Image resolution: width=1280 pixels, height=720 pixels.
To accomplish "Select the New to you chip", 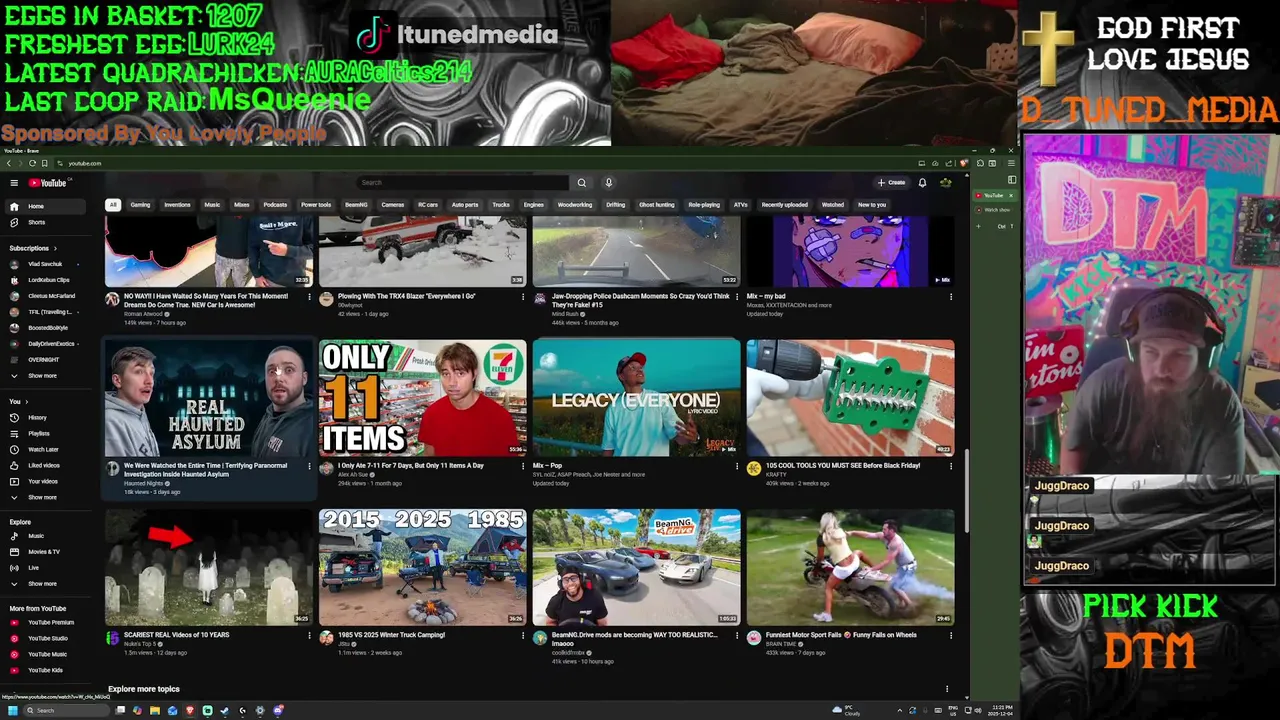I will pyautogui.click(x=872, y=205).
